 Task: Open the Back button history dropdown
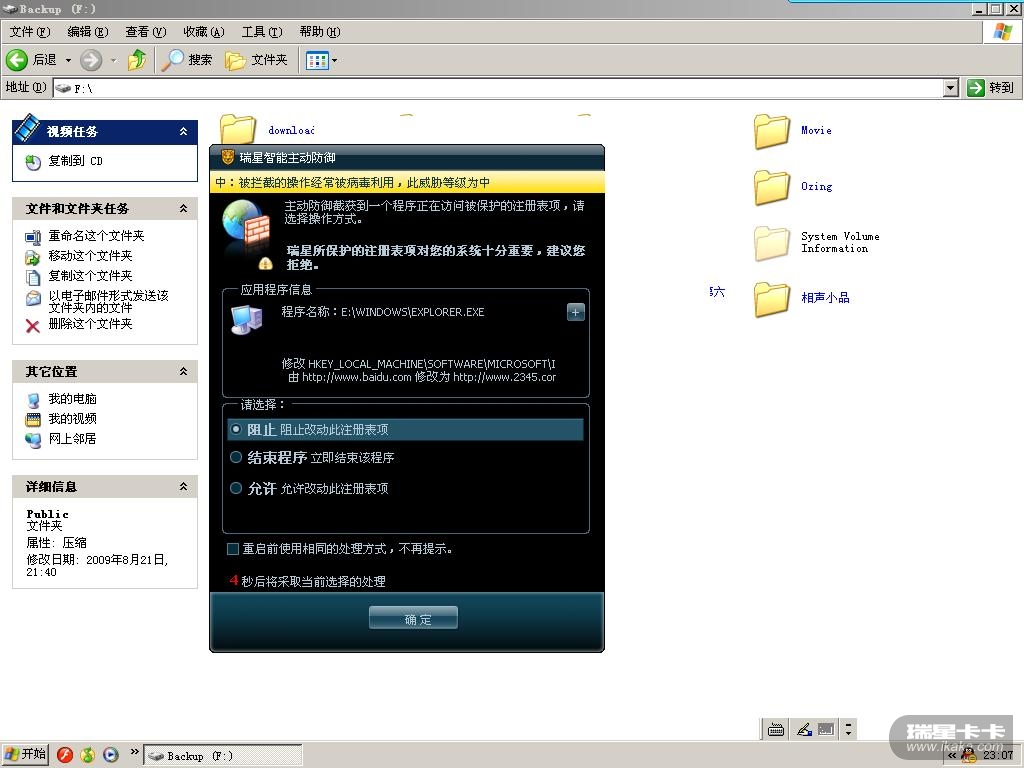pyautogui.click(x=68, y=60)
